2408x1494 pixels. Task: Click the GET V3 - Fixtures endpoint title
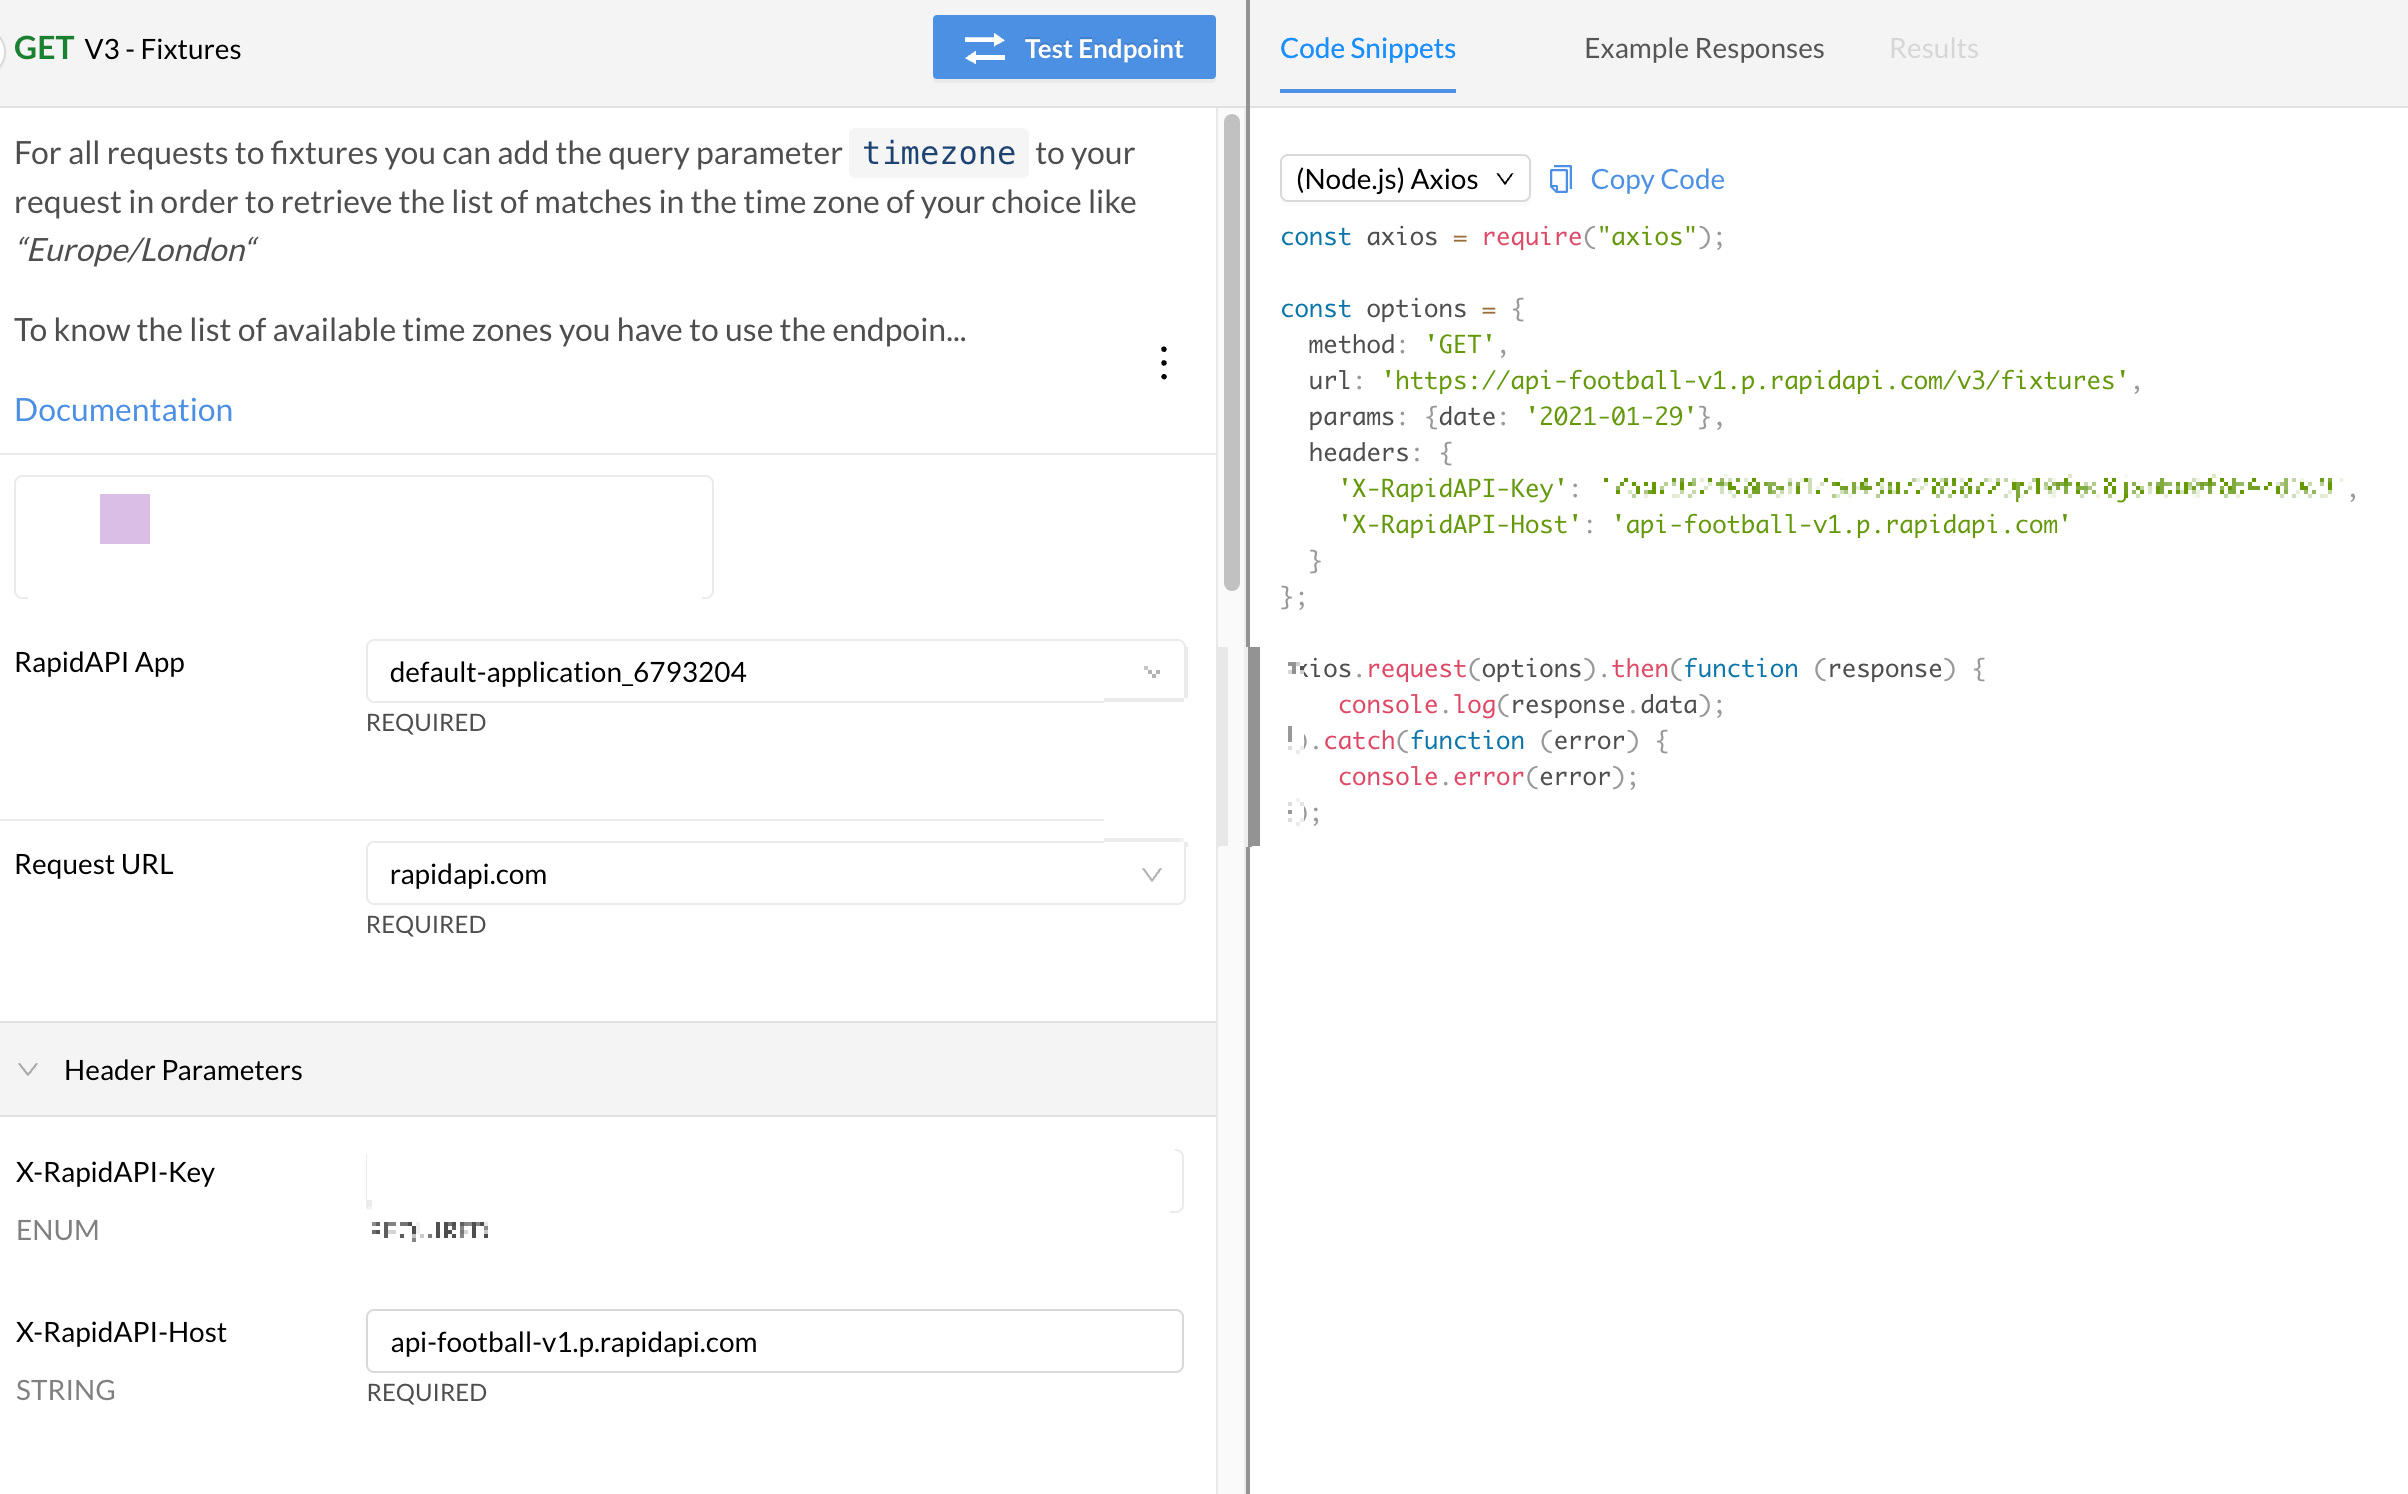(128, 48)
